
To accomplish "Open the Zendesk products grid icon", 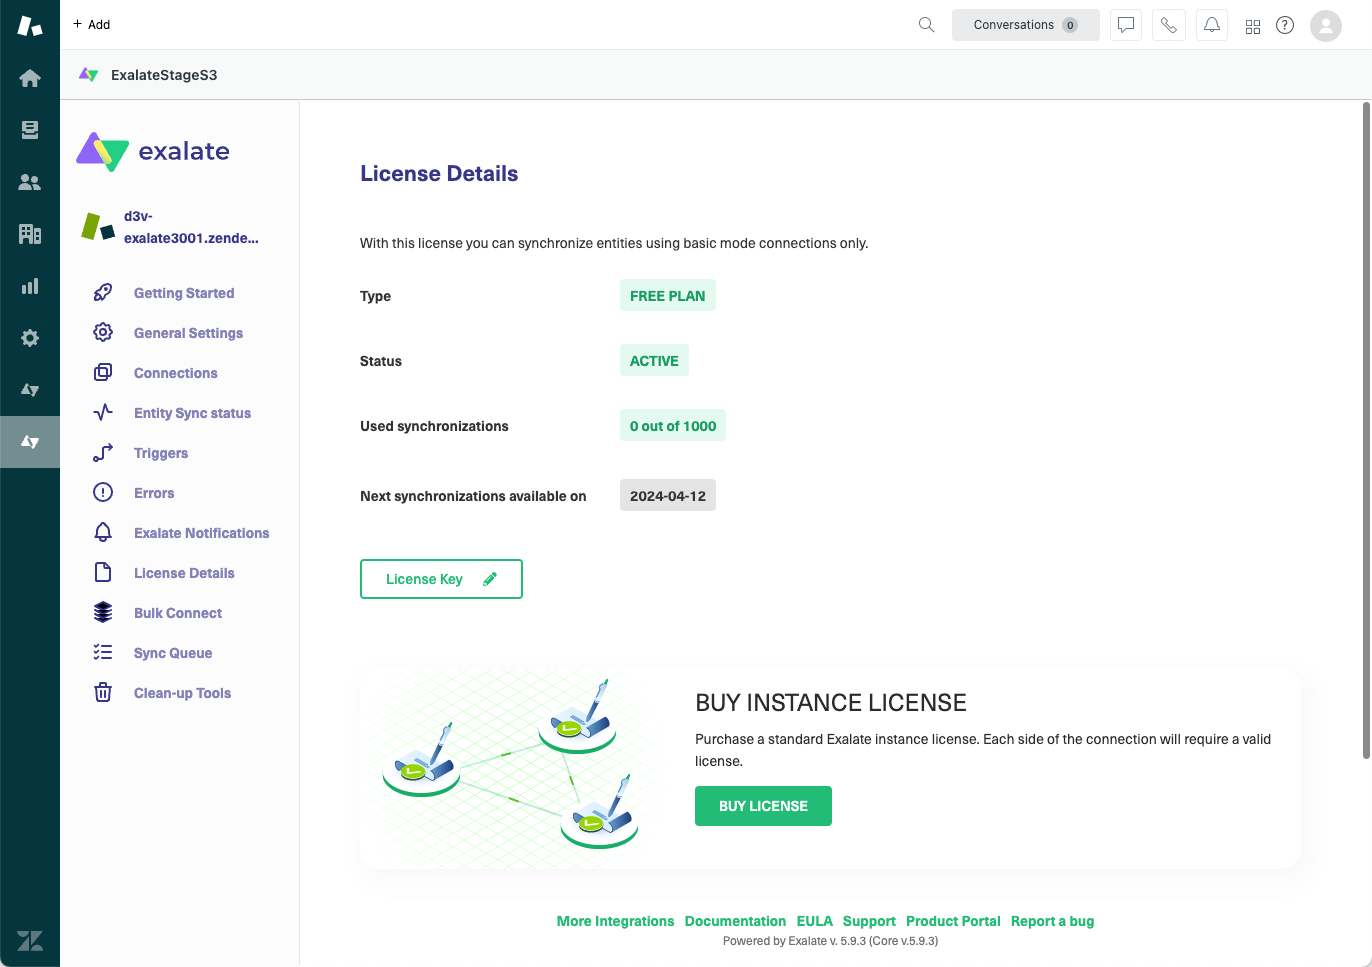I will pos(1253,26).
